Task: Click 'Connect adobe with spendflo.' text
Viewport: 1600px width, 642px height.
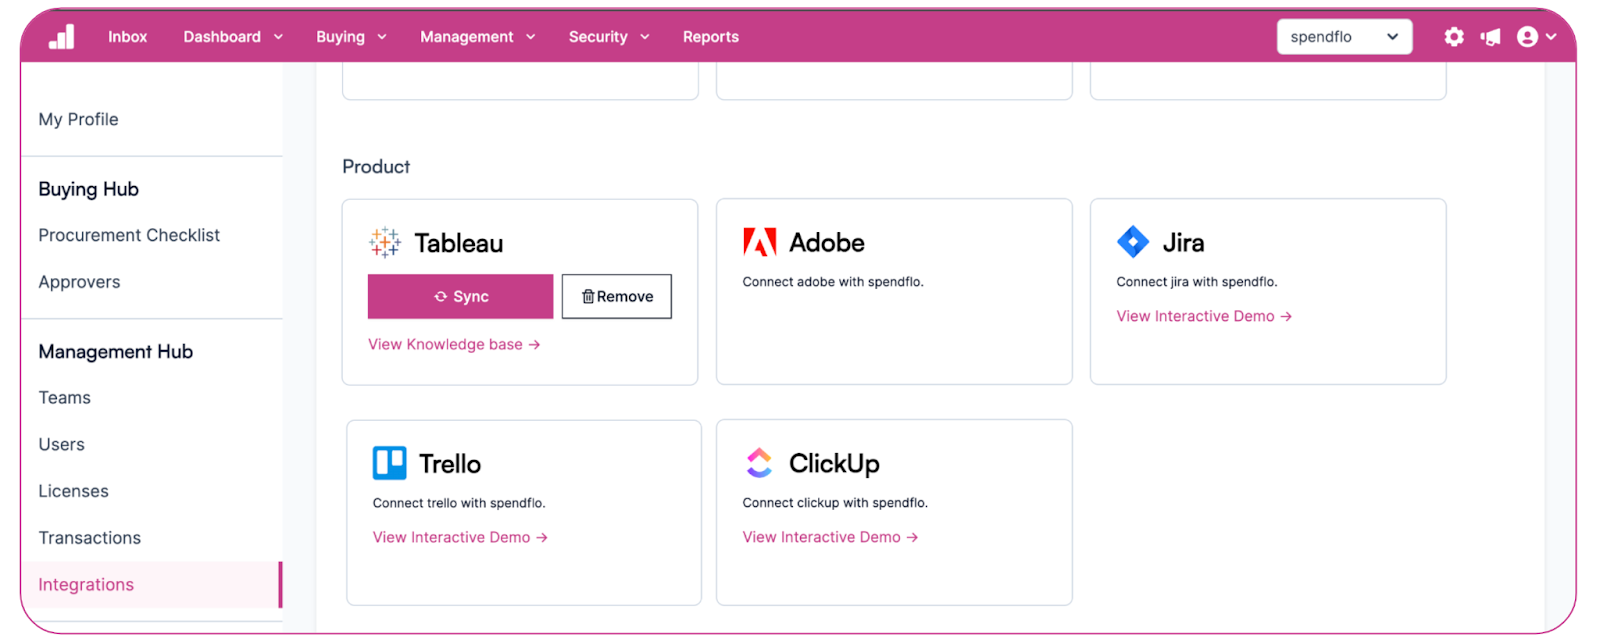Action: (833, 282)
